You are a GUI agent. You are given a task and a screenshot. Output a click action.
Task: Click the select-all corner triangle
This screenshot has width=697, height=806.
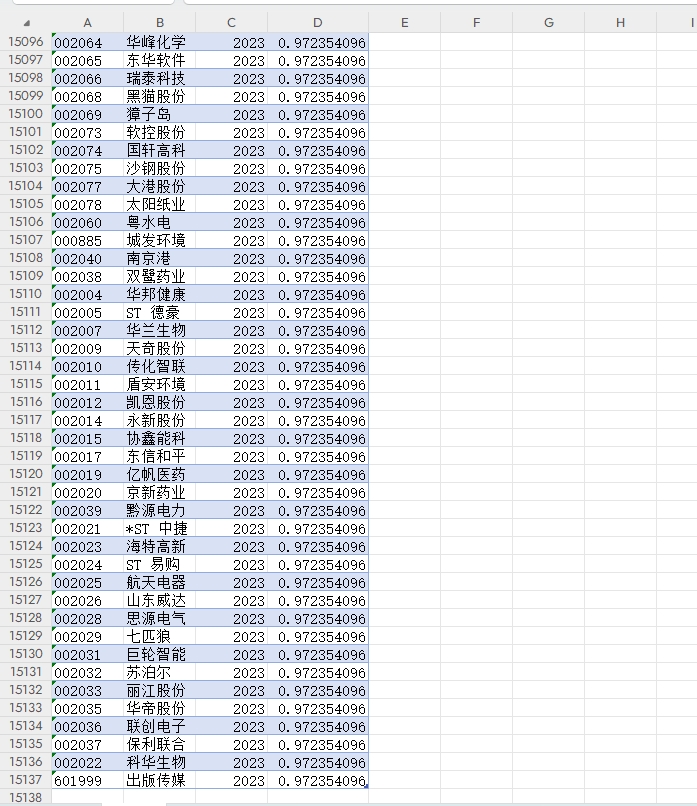point(27,23)
